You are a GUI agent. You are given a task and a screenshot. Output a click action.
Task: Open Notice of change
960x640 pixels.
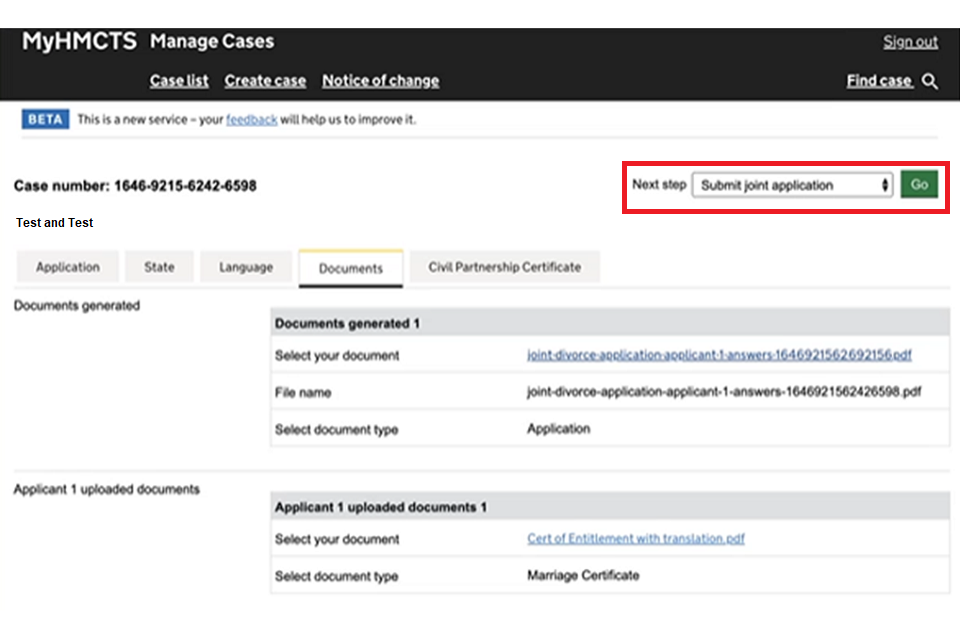tap(380, 81)
